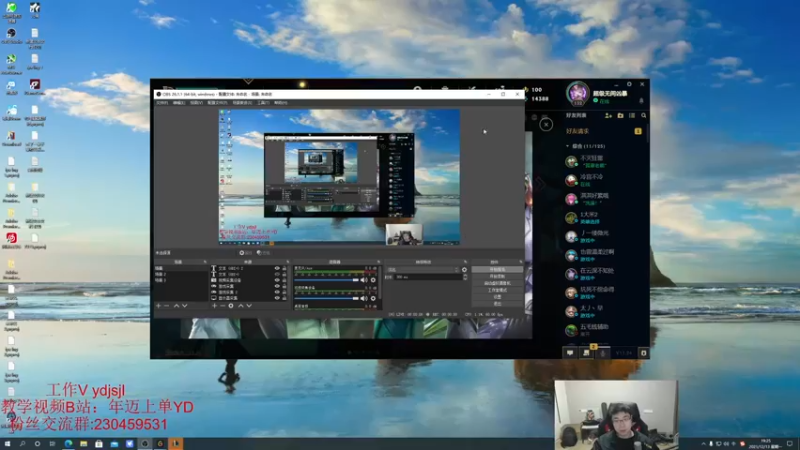Click the 工作室模式 studio mode button

497,290
